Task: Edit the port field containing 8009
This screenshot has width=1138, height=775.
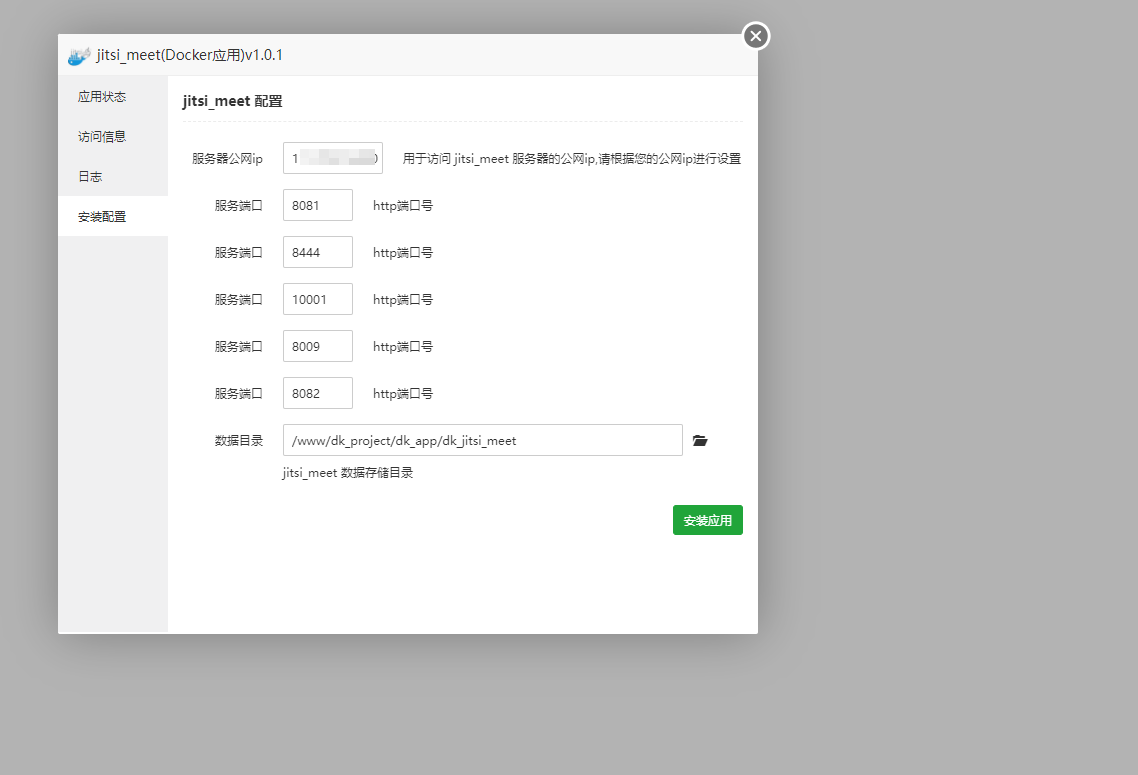Action: [x=318, y=346]
